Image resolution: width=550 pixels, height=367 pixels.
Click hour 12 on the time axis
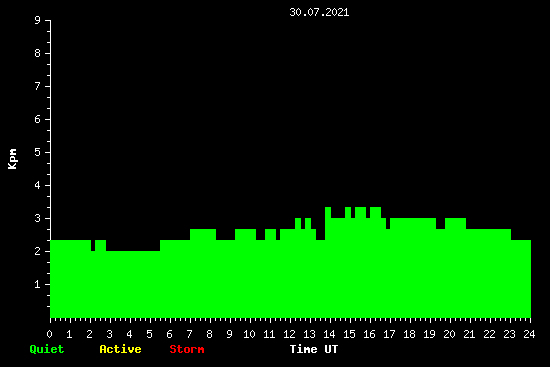289,334
